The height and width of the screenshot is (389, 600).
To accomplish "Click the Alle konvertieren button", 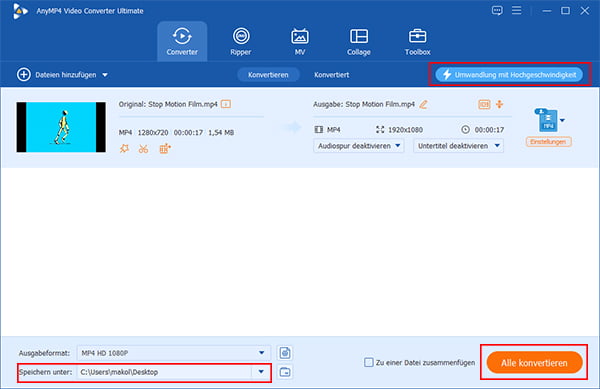I will [534, 363].
